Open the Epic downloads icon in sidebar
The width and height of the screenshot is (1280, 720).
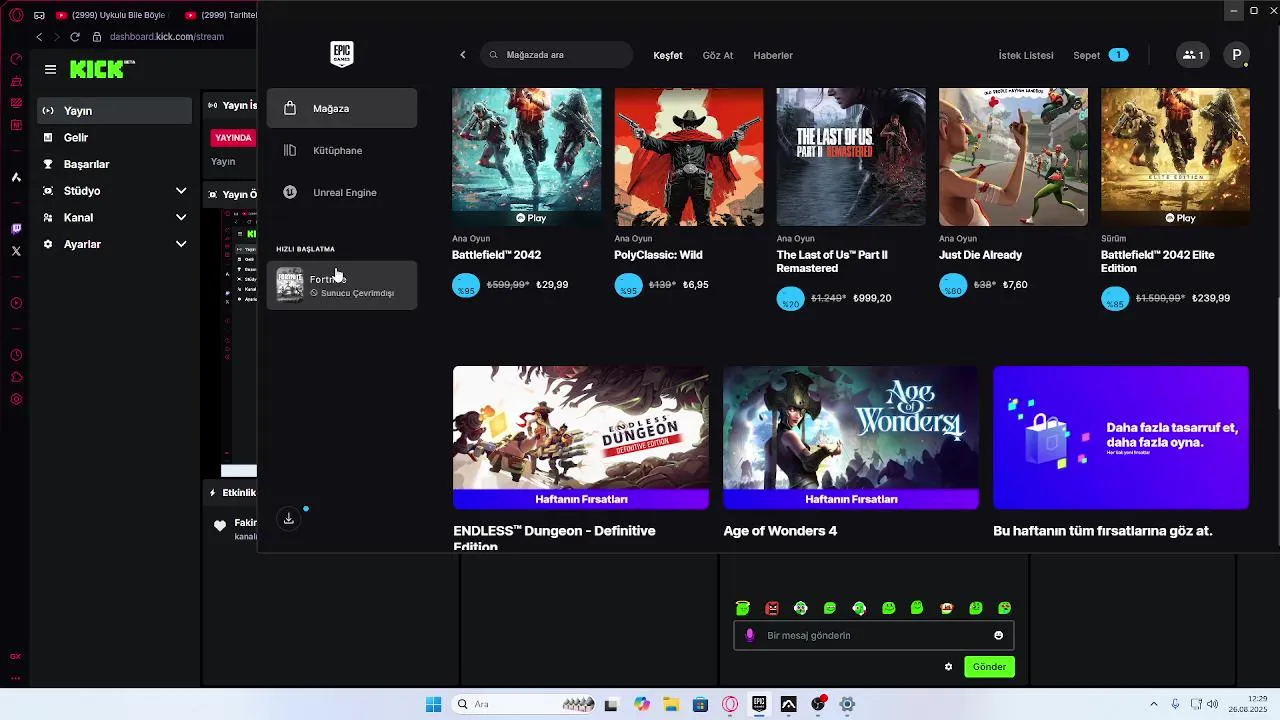(289, 518)
